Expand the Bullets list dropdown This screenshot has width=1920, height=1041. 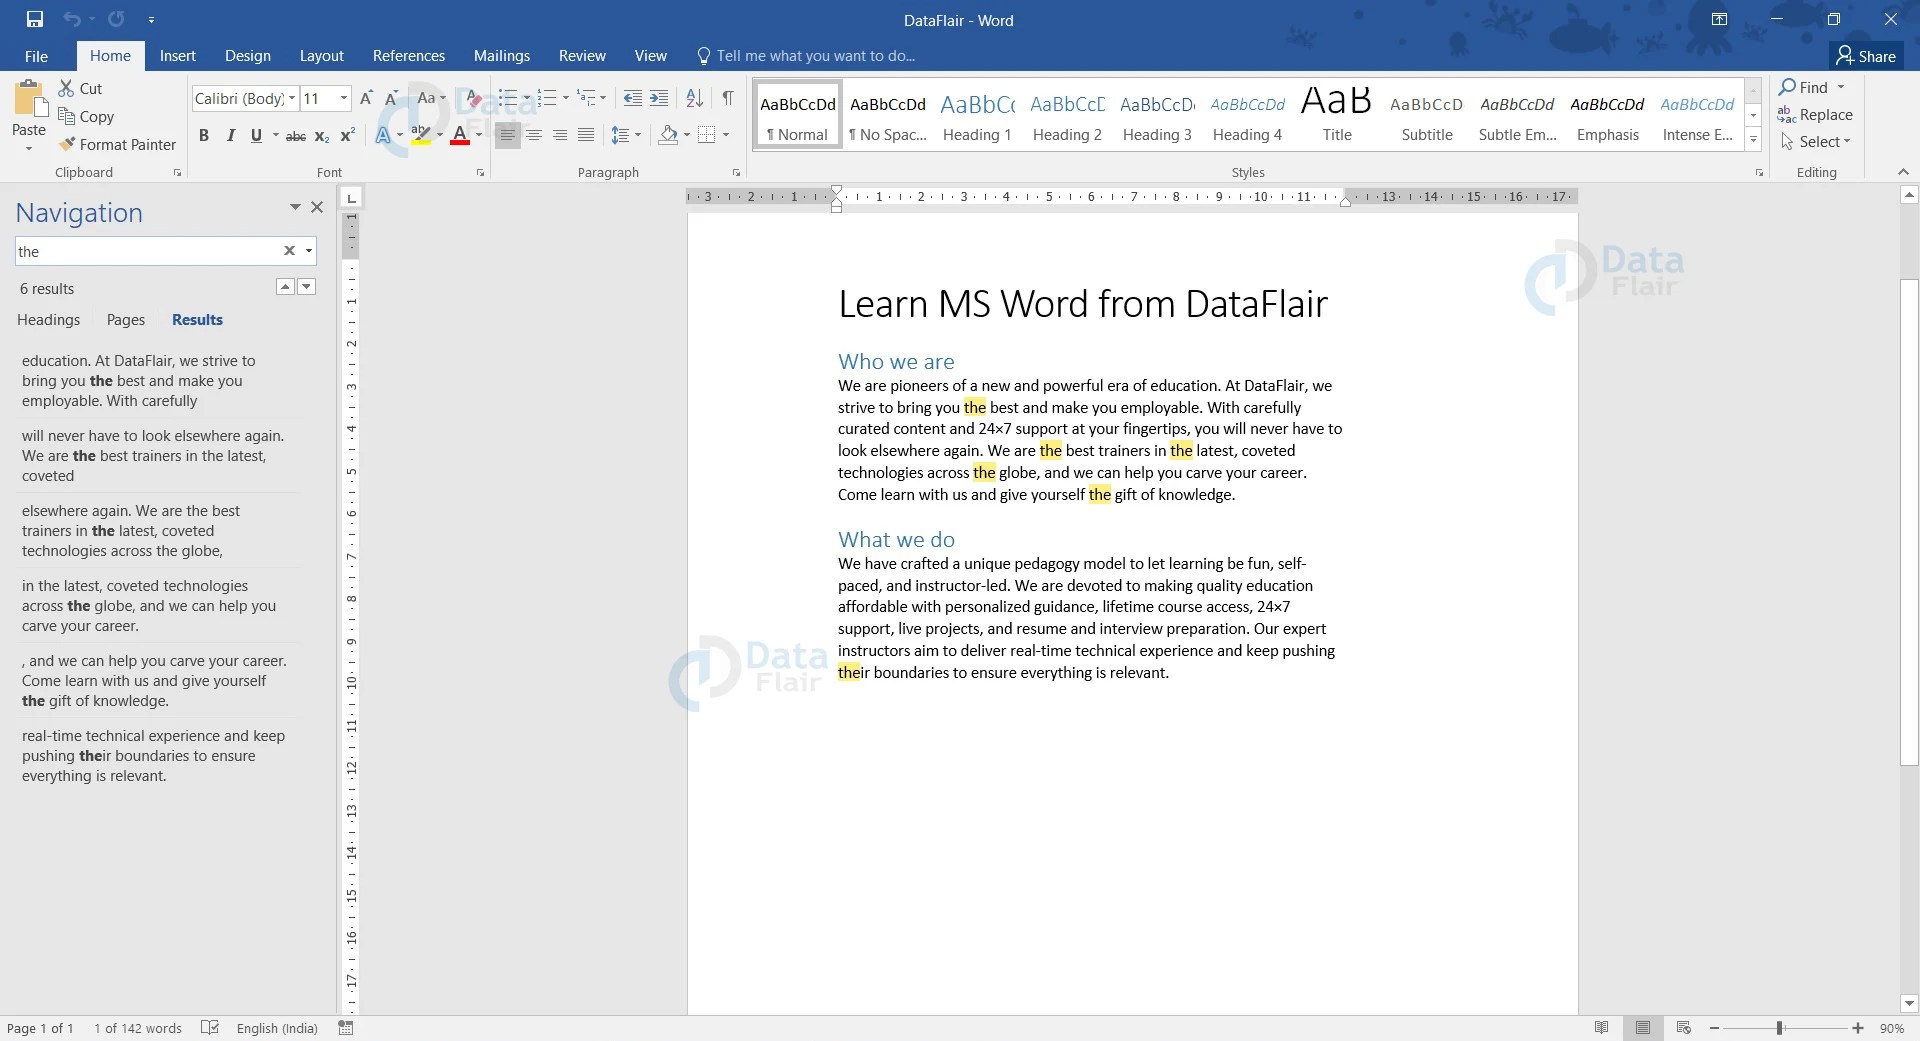tap(527, 98)
